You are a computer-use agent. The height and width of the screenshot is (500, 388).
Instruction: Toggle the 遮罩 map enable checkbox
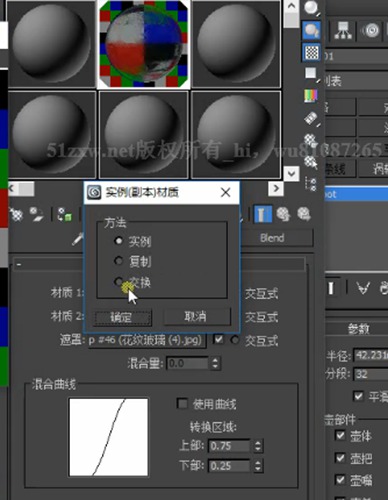219,339
